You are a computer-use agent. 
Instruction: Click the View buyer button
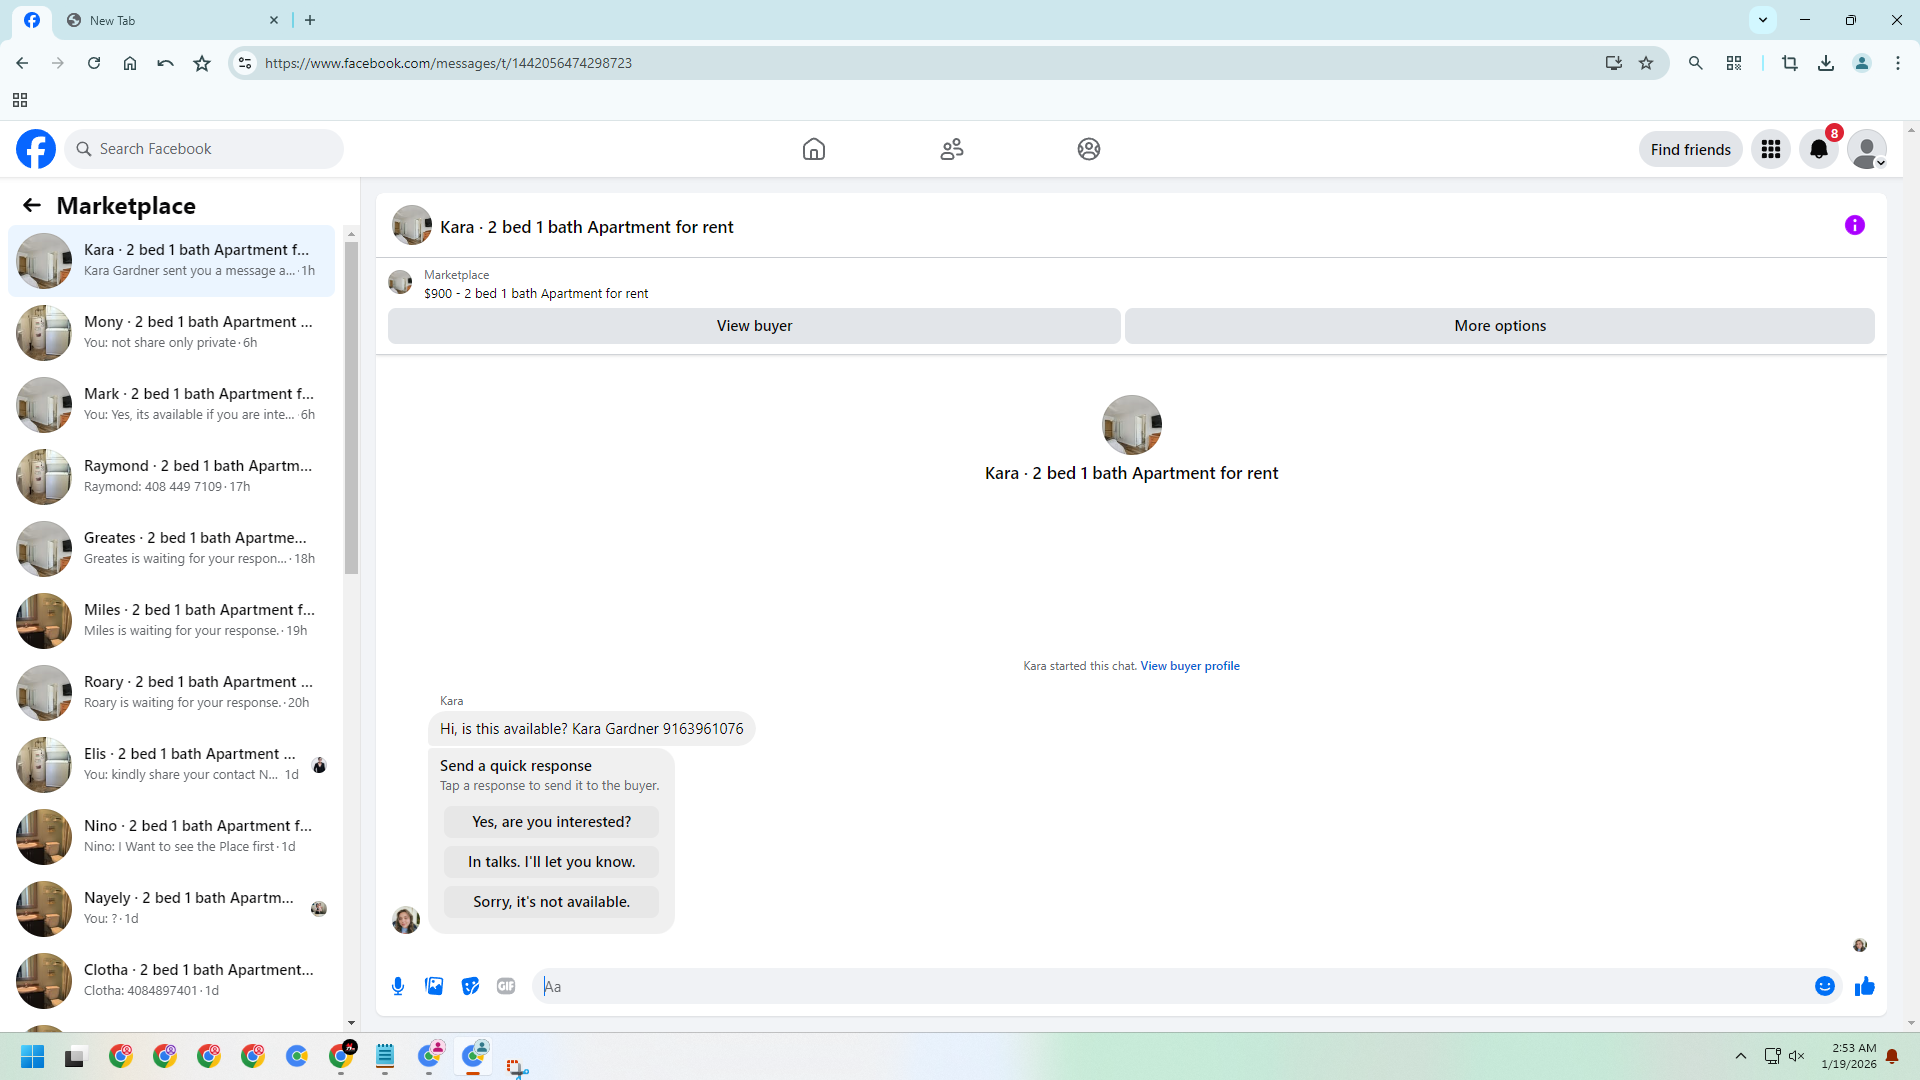754,326
